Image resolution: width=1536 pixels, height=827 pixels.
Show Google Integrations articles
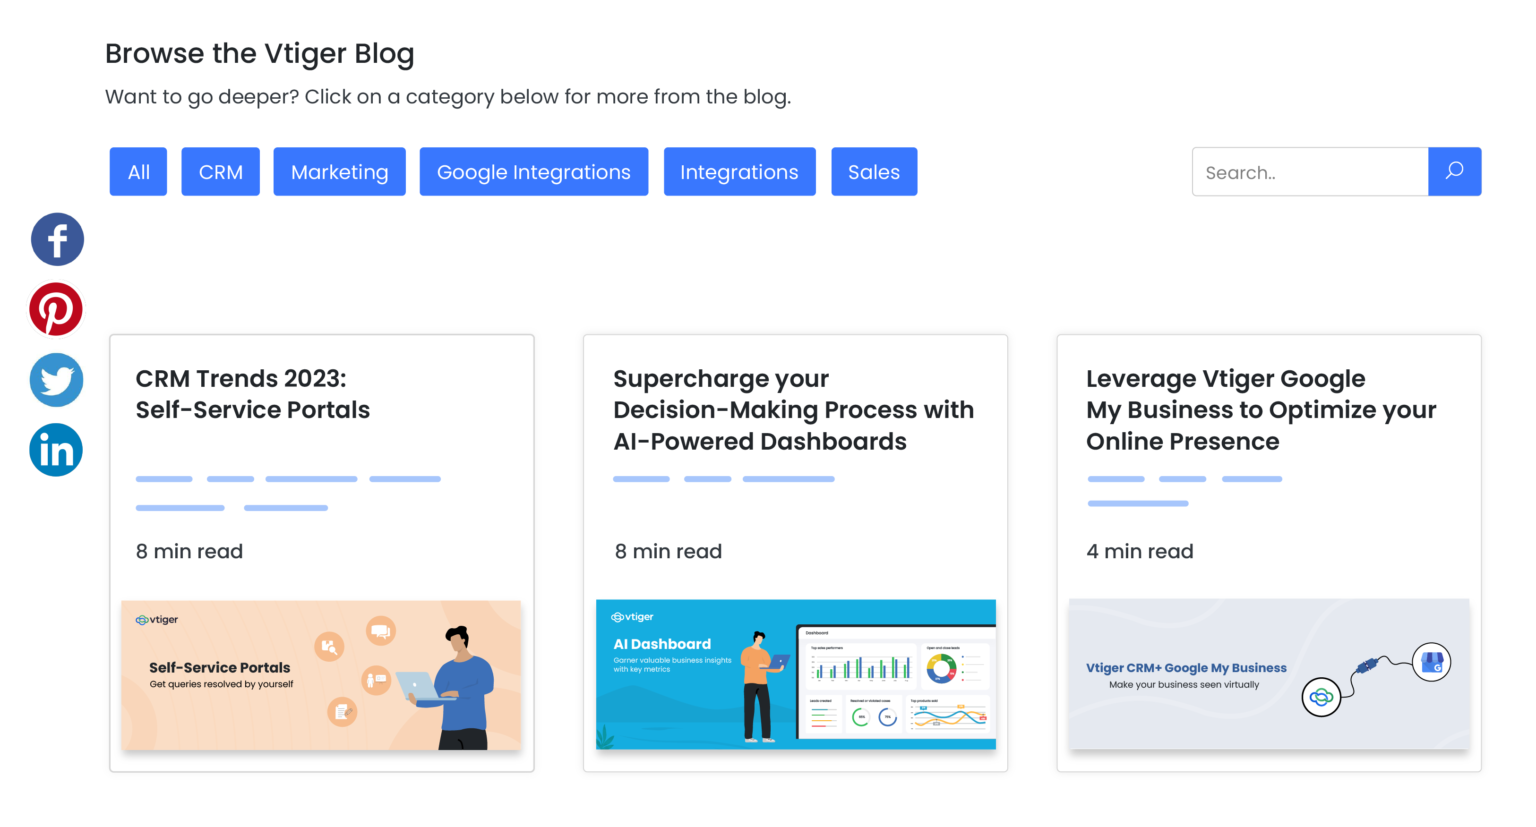533,171
